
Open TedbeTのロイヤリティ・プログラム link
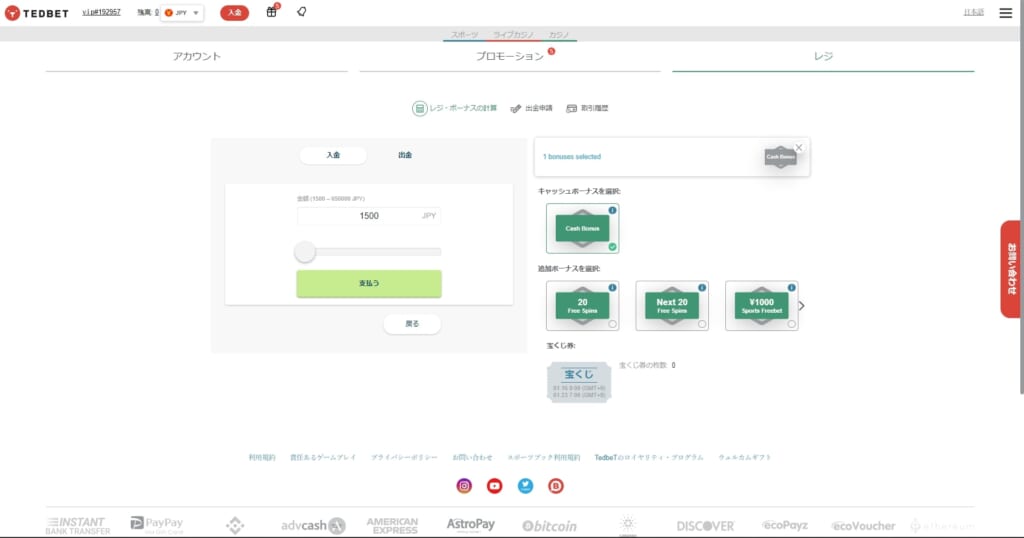(x=648, y=458)
